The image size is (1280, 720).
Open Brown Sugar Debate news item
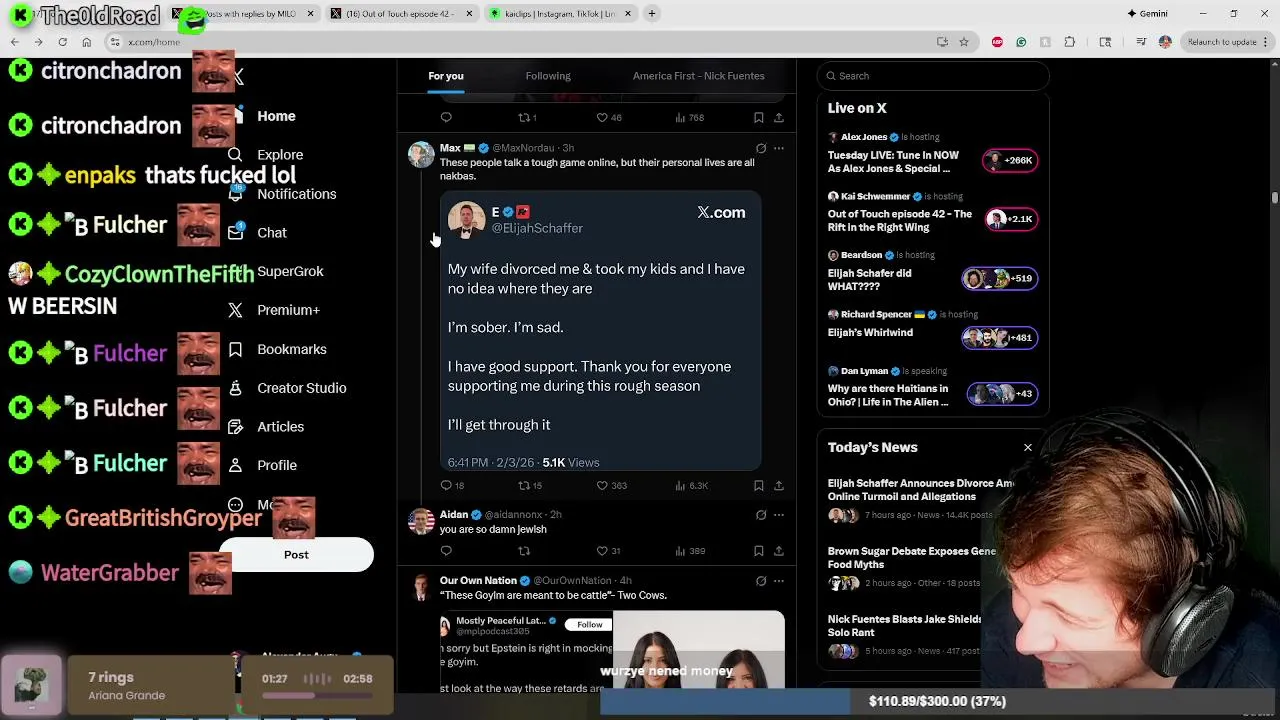[912, 568]
